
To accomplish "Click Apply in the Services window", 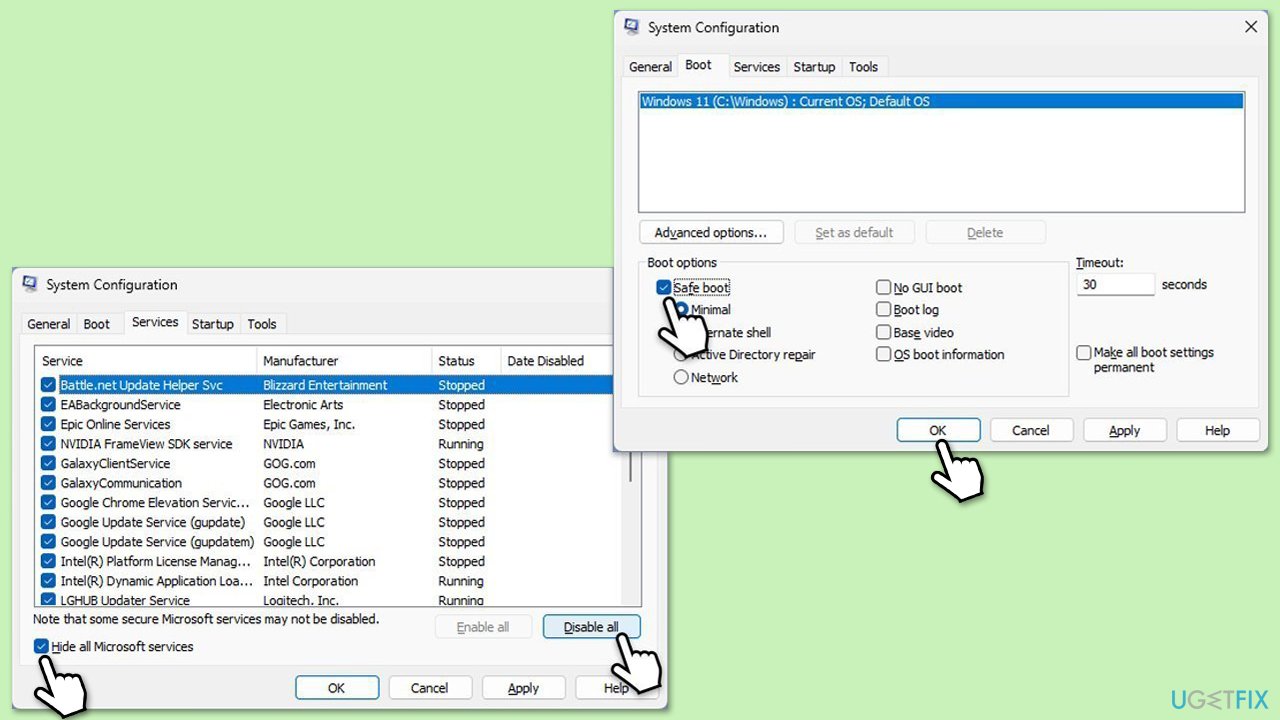I will [x=523, y=688].
